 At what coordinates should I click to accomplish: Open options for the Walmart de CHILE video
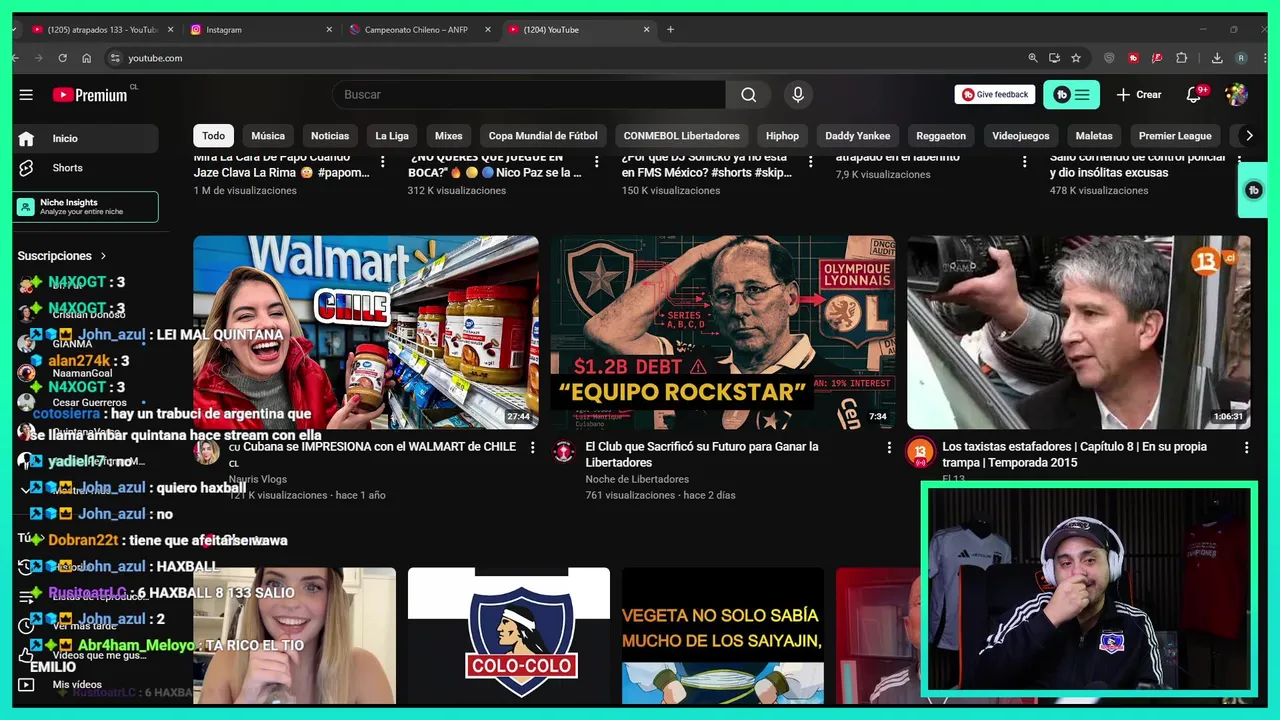[x=532, y=448]
